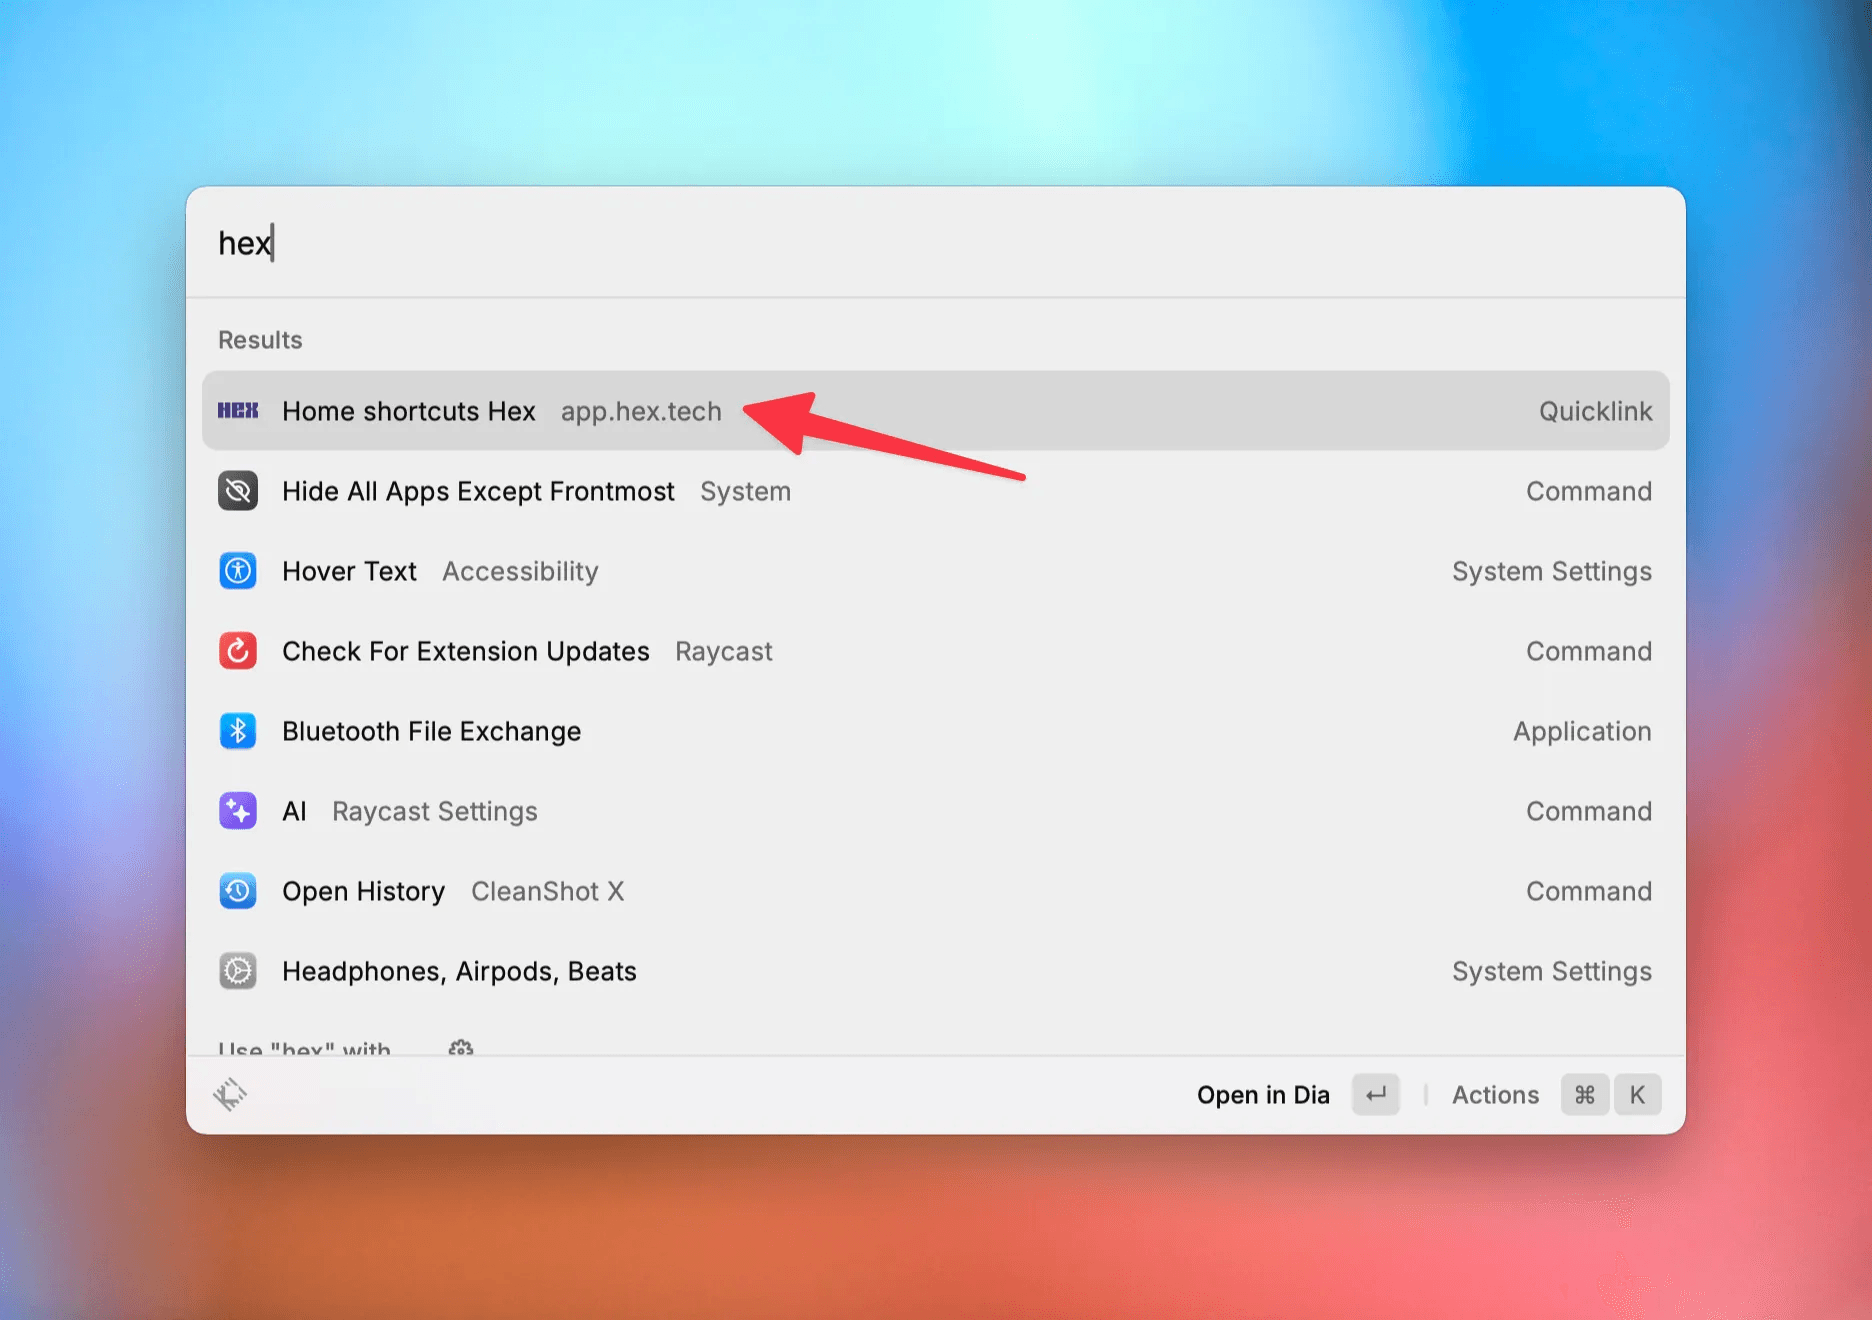Viewport: 1872px width, 1320px height.
Task: Click the purple AI sparkle icon
Action: click(238, 811)
